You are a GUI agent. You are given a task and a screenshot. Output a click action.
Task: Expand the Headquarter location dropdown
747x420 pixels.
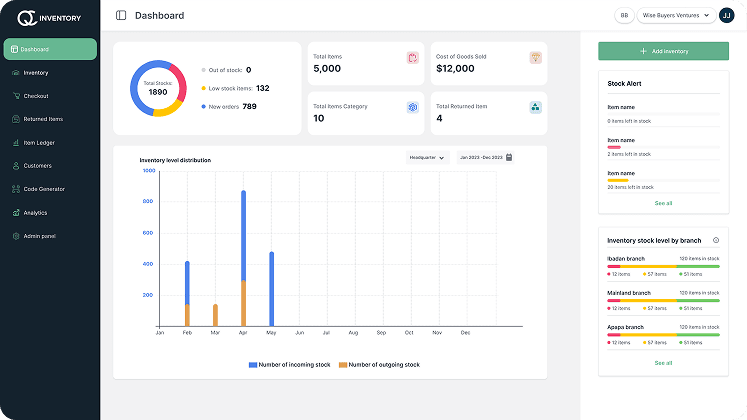click(427, 158)
